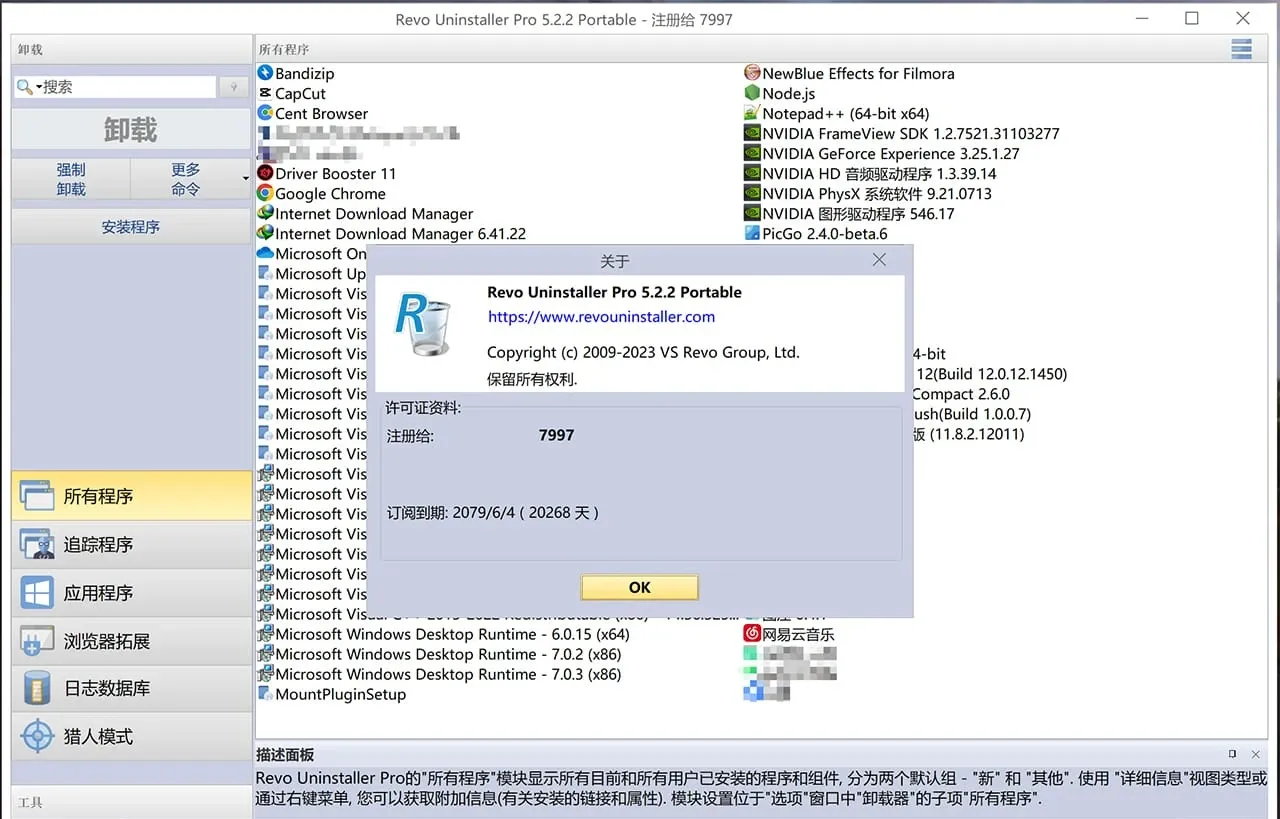
Task: Float the 描述面板 with its square icon
Action: 1233,754
